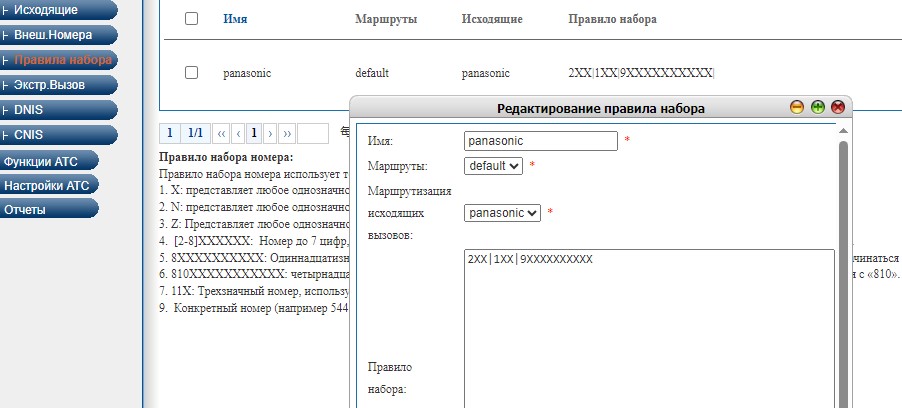Minimize the rule editing dialog
902x408 pixels.
(797, 107)
